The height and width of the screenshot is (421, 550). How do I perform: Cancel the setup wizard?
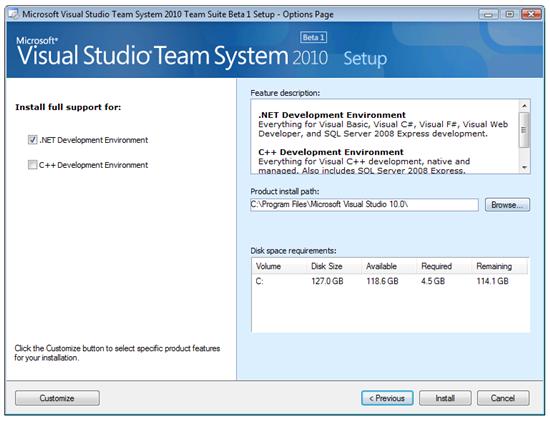pos(503,398)
